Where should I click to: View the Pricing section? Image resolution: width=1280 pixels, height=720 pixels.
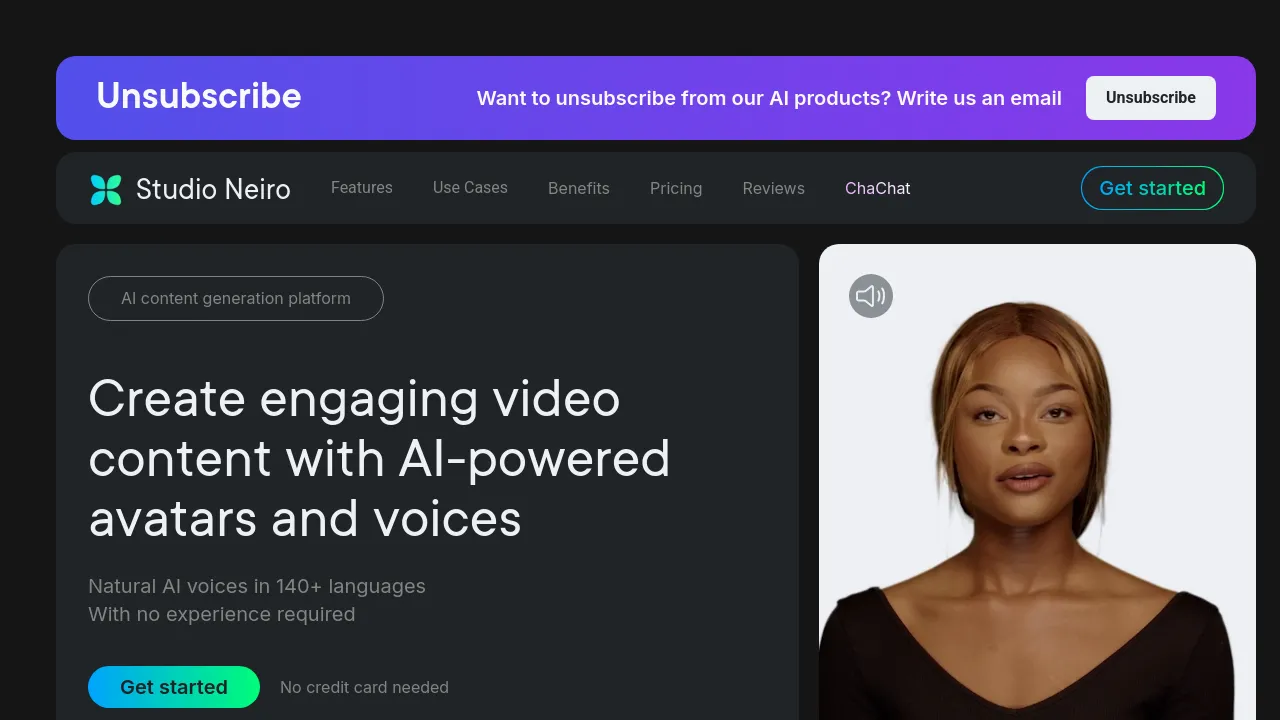tap(676, 188)
